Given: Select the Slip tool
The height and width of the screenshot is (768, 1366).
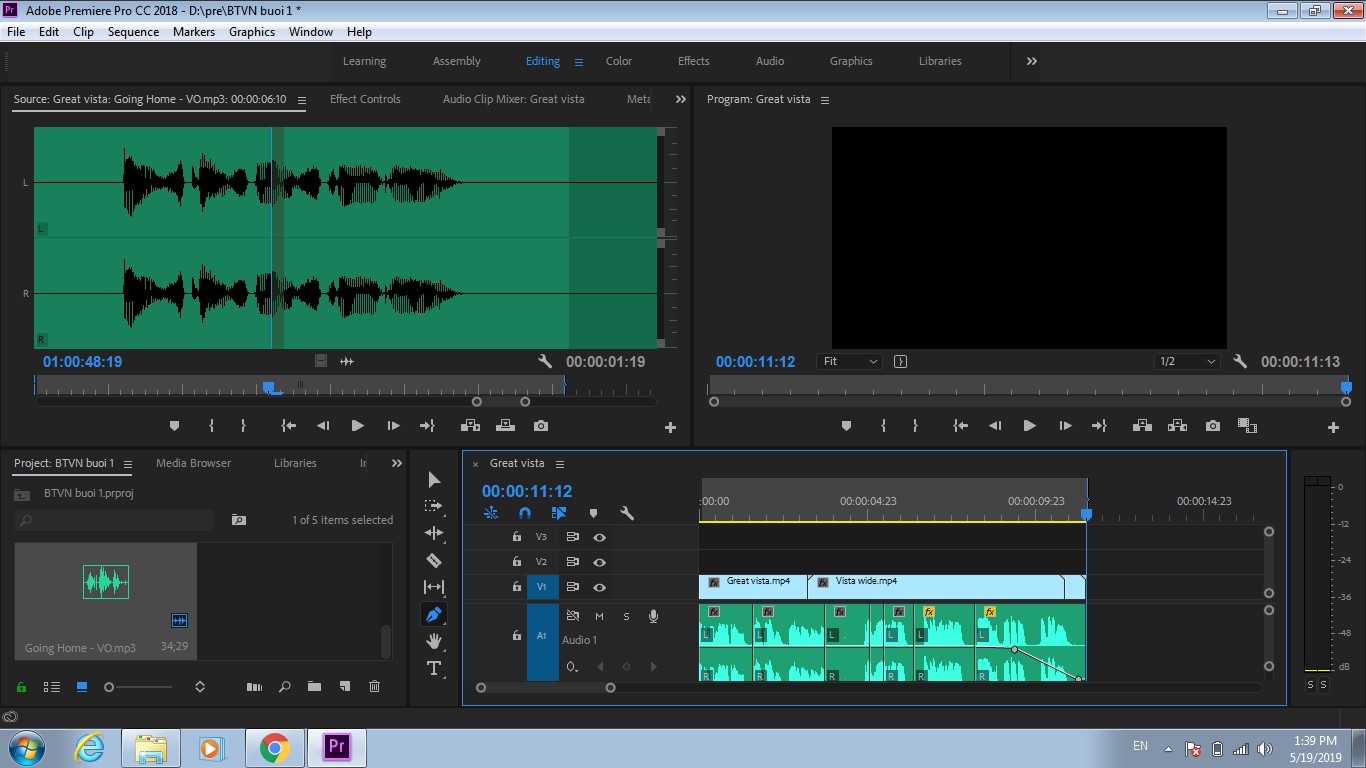Looking at the screenshot, I should click(434, 587).
